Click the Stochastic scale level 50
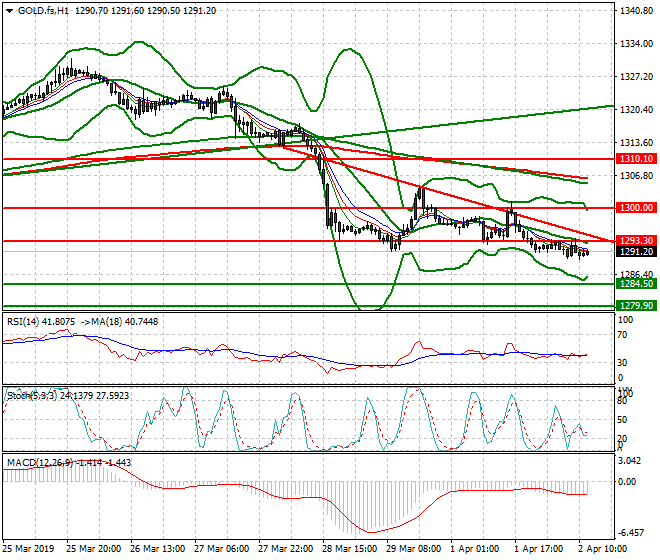The height and width of the screenshot is (560, 660). point(622,420)
